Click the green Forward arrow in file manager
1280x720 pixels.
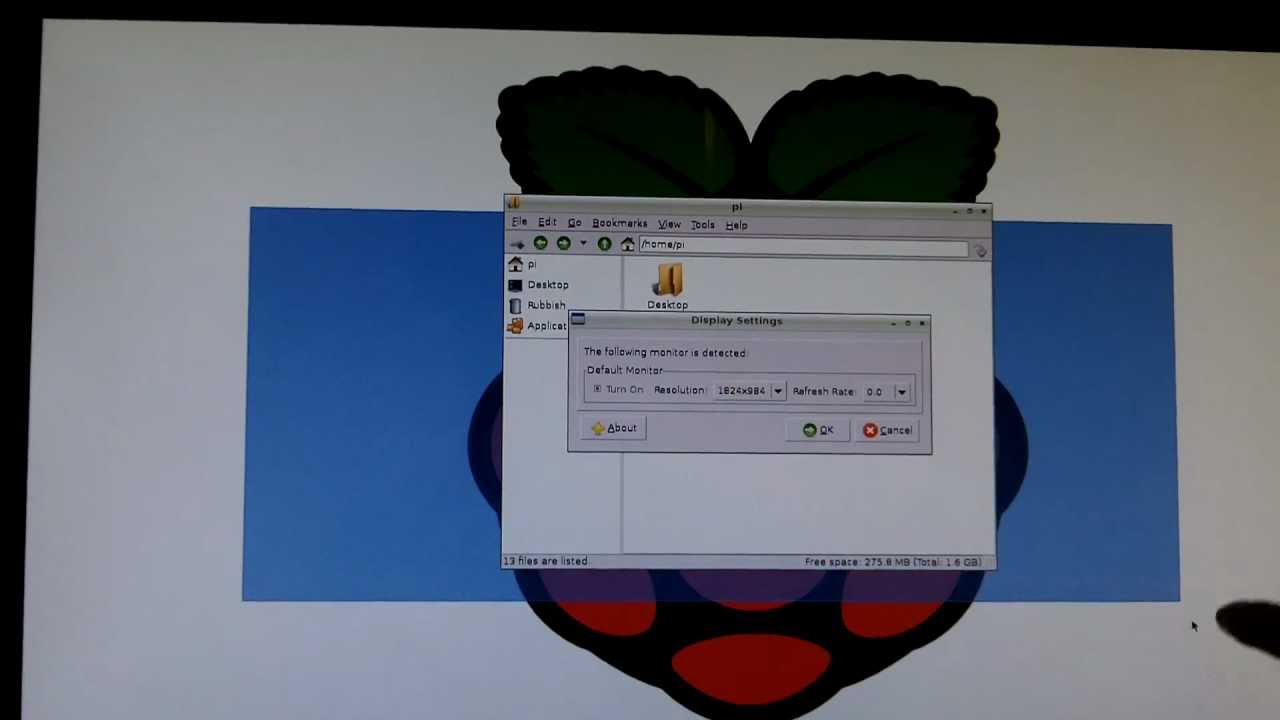(563, 243)
